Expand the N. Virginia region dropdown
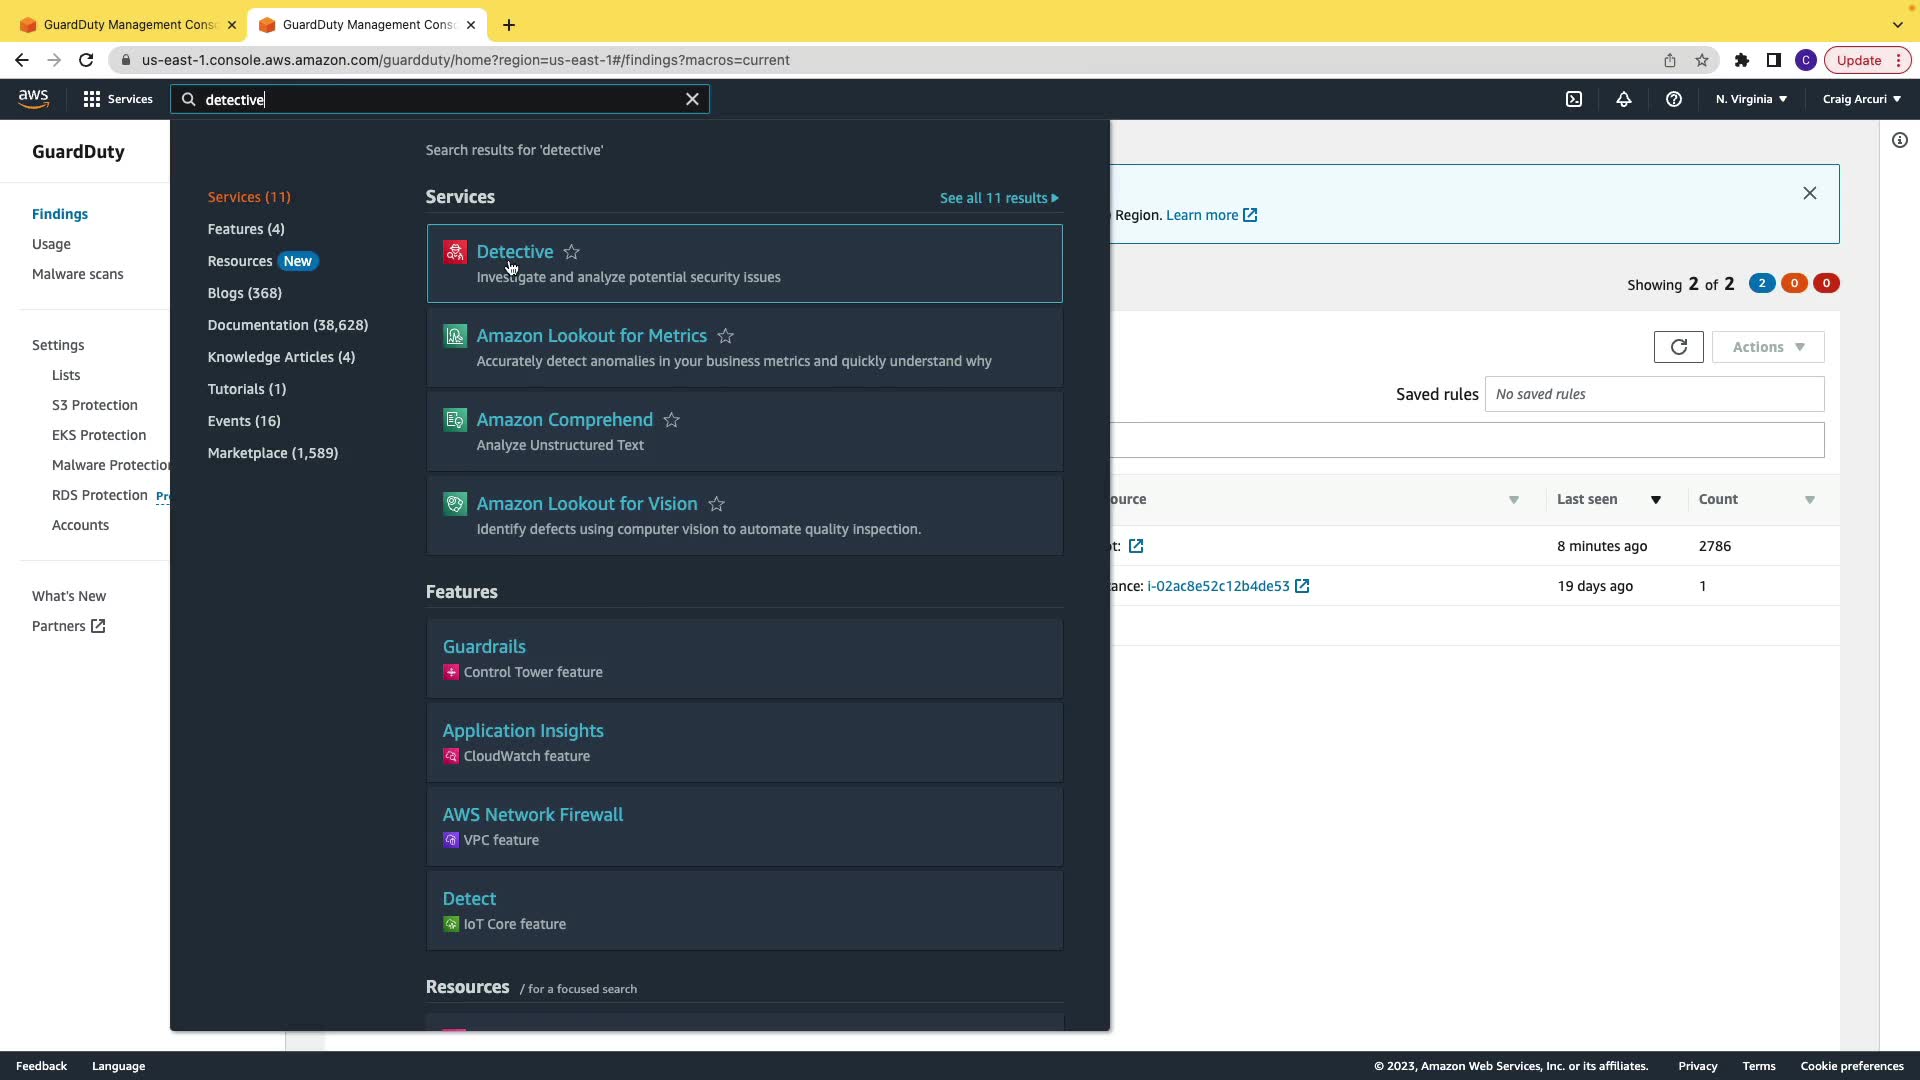This screenshot has width=1920, height=1080. [x=1751, y=99]
